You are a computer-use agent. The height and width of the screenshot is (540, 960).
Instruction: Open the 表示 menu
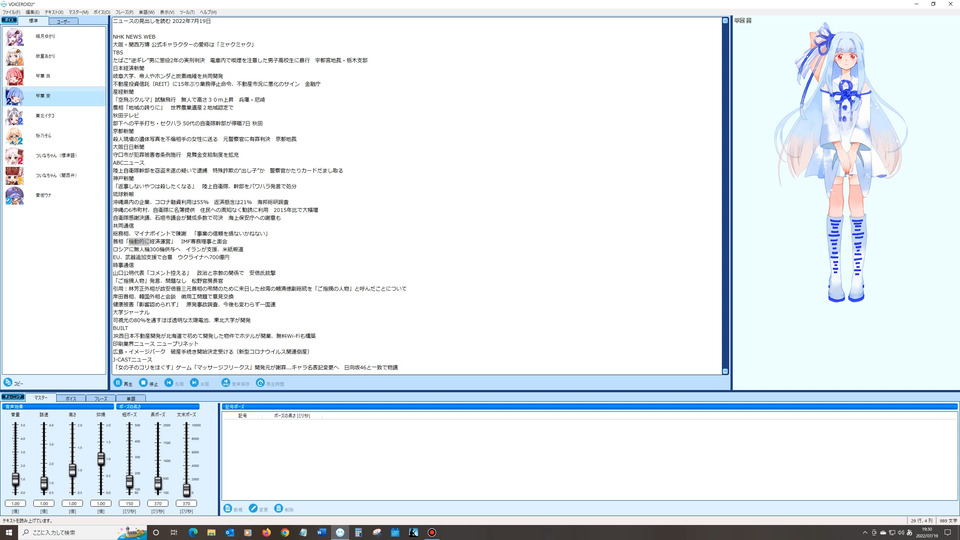coord(167,12)
